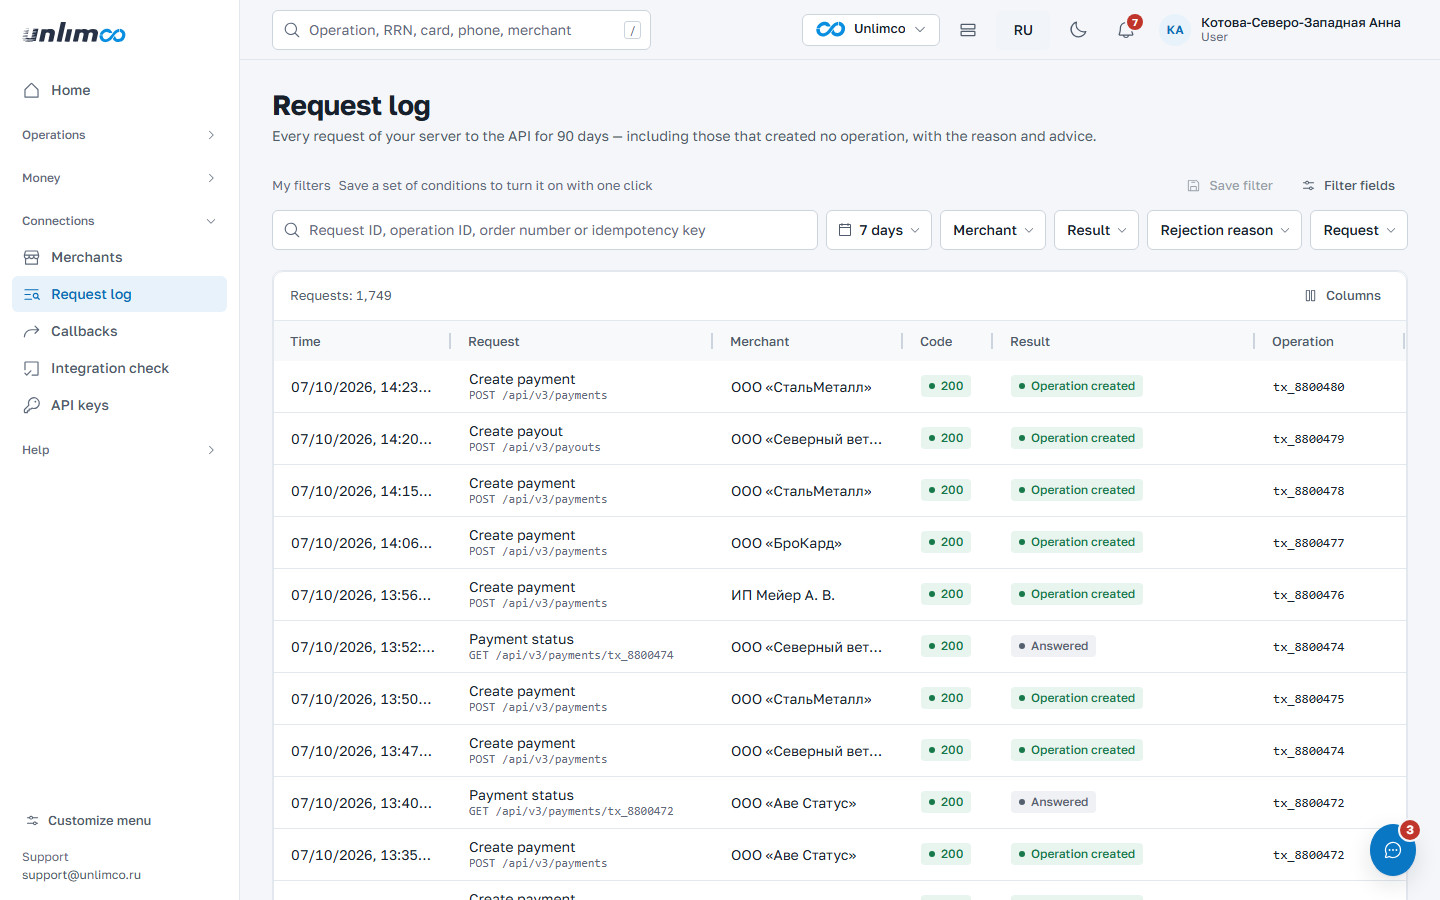The height and width of the screenshot is (900, 1440).
Task: Expand the Help section
Action: coord(119,450)
